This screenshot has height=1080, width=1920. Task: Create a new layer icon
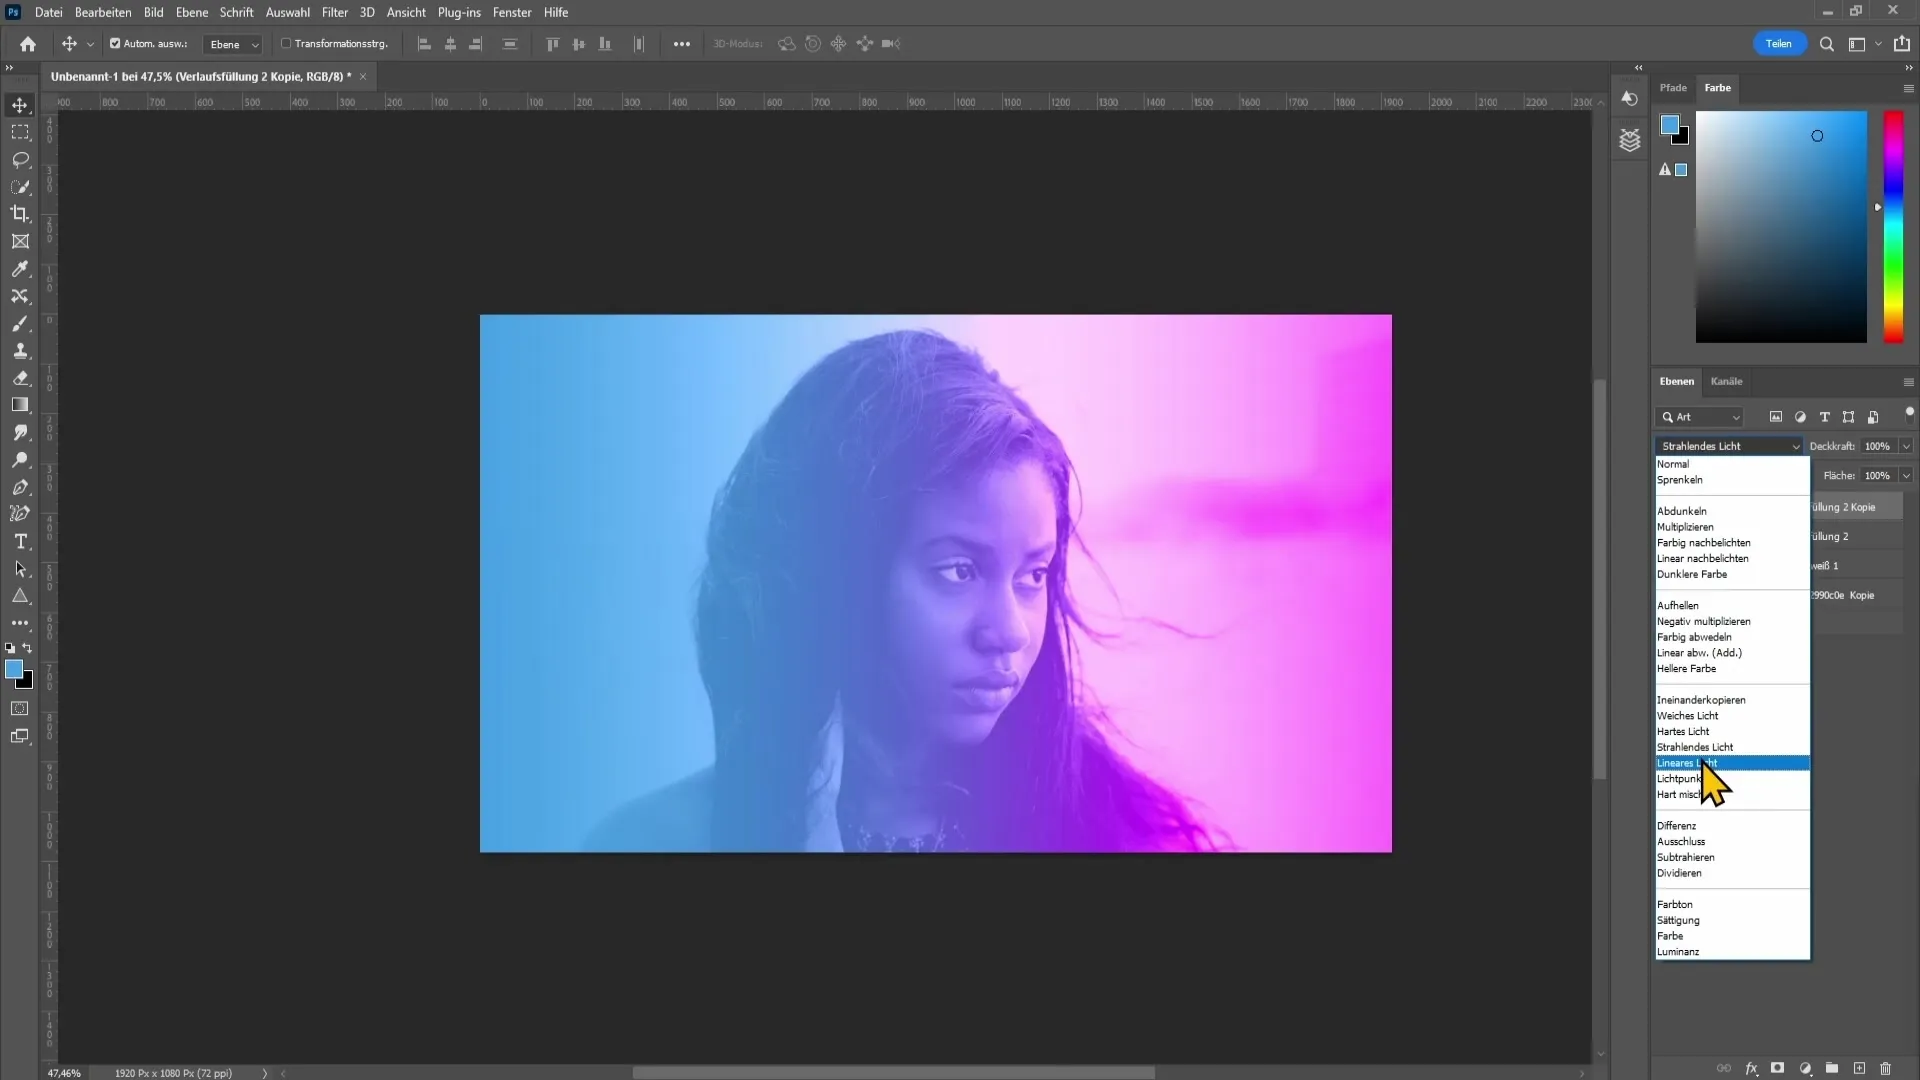coord(1859,1068)
